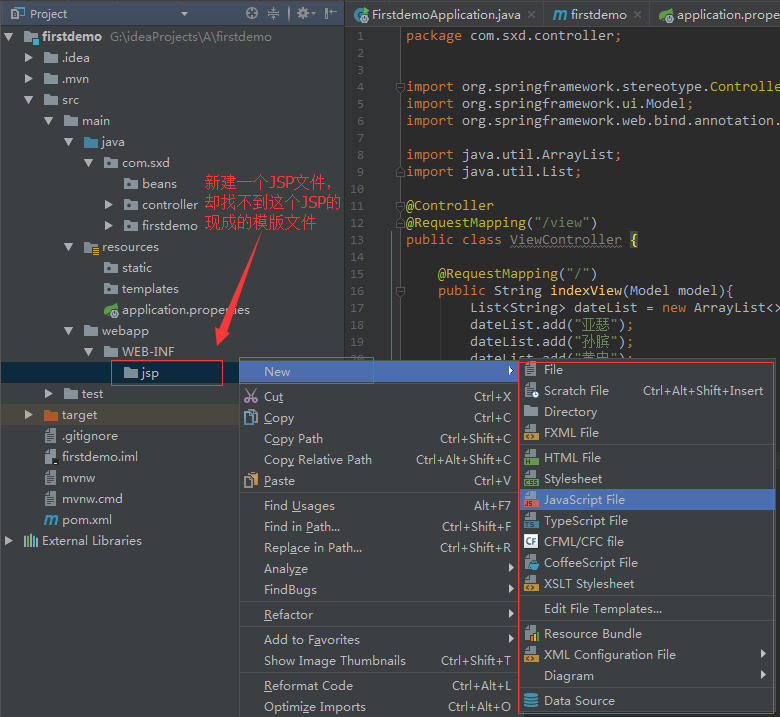The height and width of the screenshot is (717, 780).
Task: Select pom.xml in project tree
Action: click(x=78, y=519)
